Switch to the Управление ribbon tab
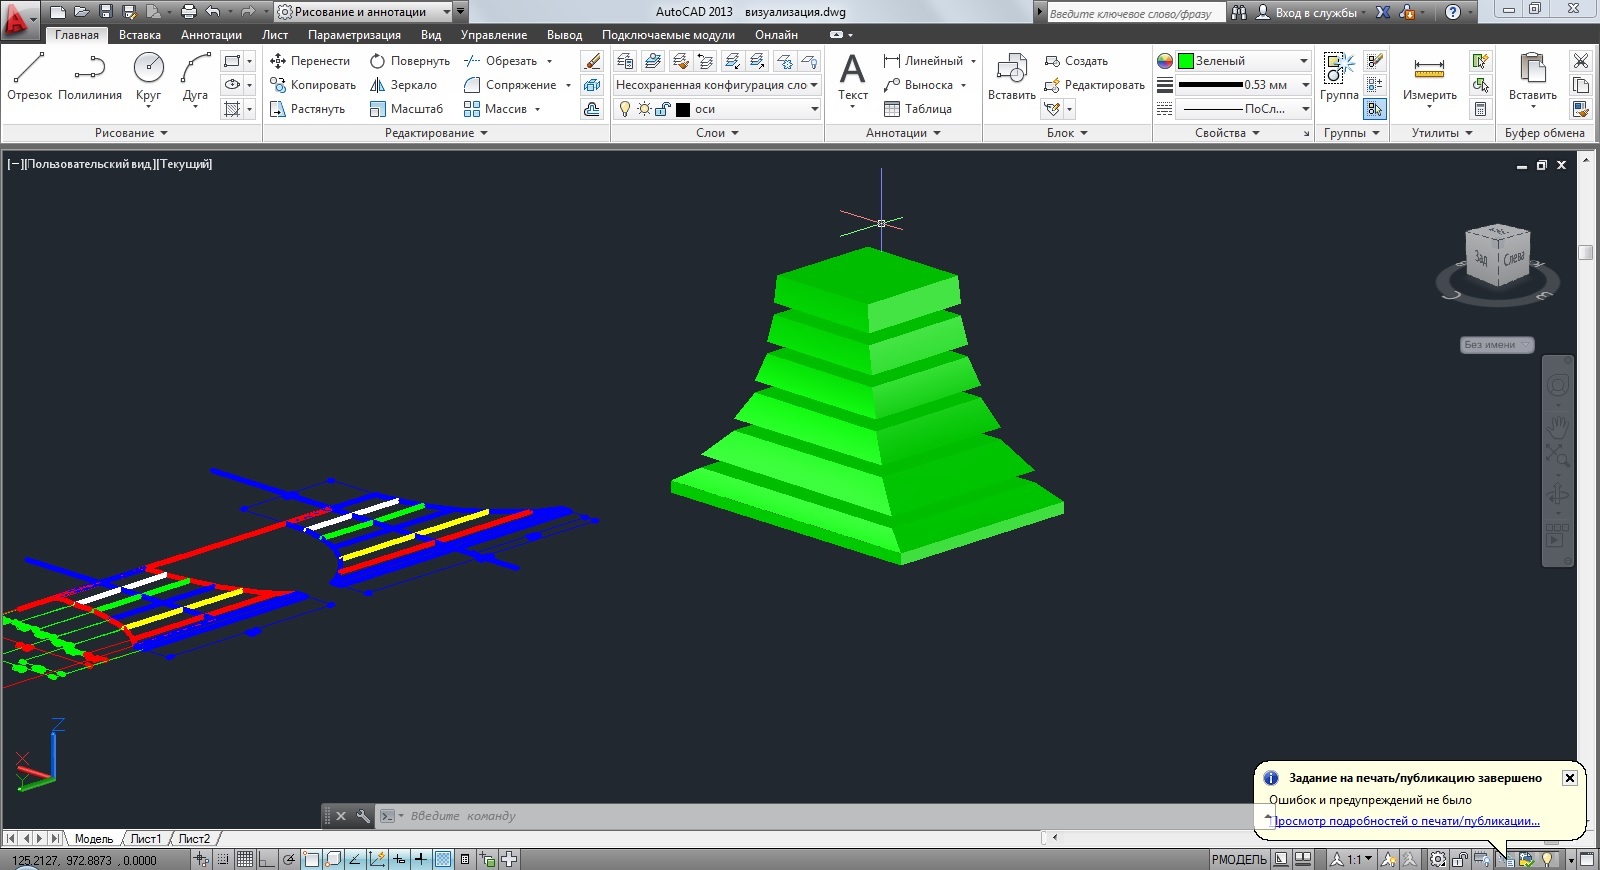The height and width of the screenshot is (870, 1600). click(494, 35)
